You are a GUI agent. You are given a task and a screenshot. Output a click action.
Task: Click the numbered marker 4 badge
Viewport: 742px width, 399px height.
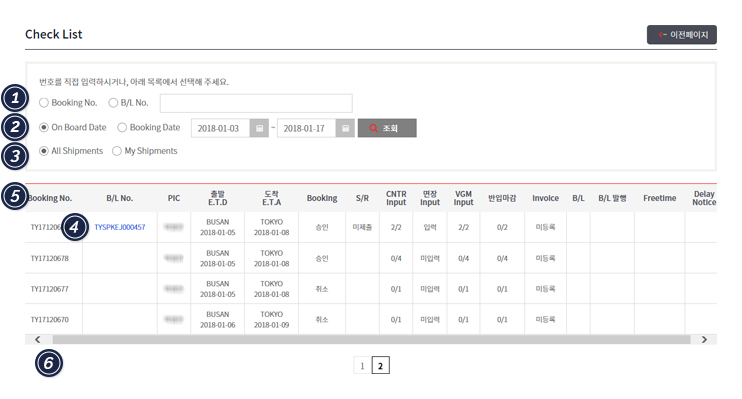pos(74,227)
